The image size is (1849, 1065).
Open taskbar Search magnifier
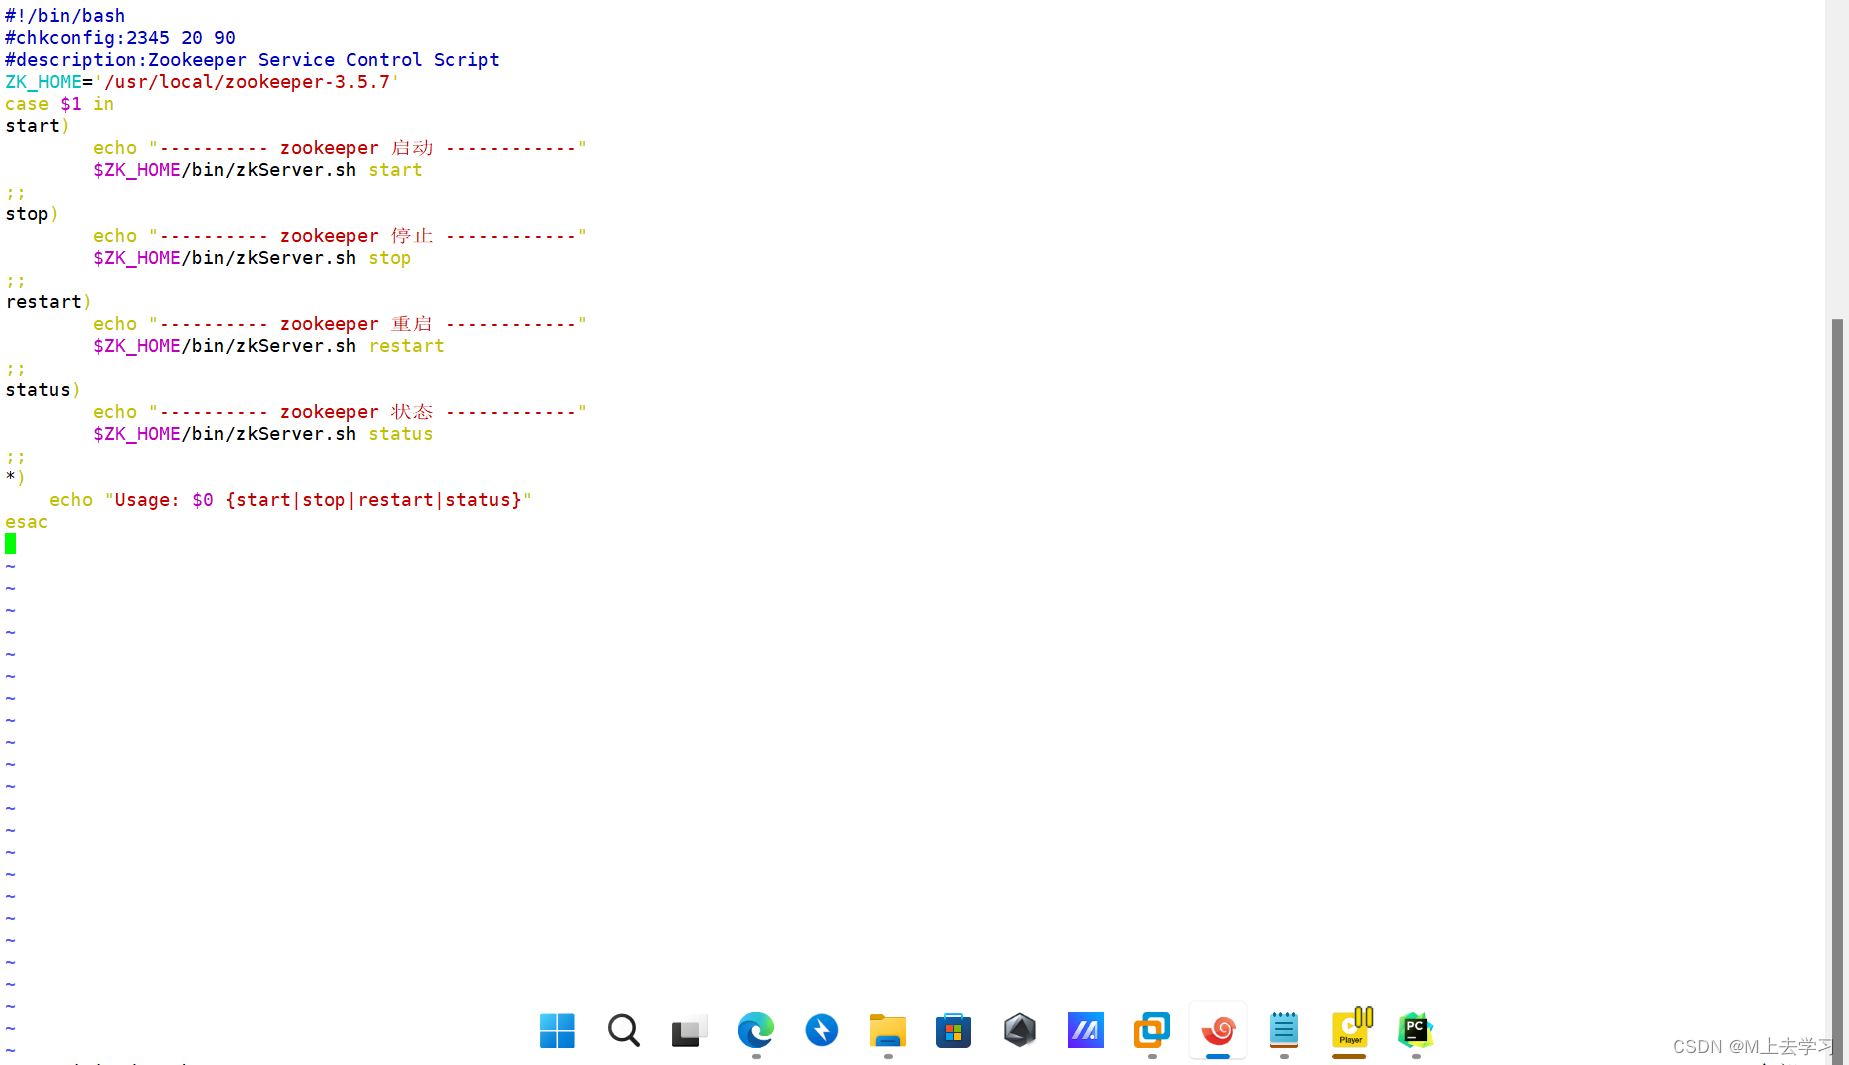[x=623, y=1030]
